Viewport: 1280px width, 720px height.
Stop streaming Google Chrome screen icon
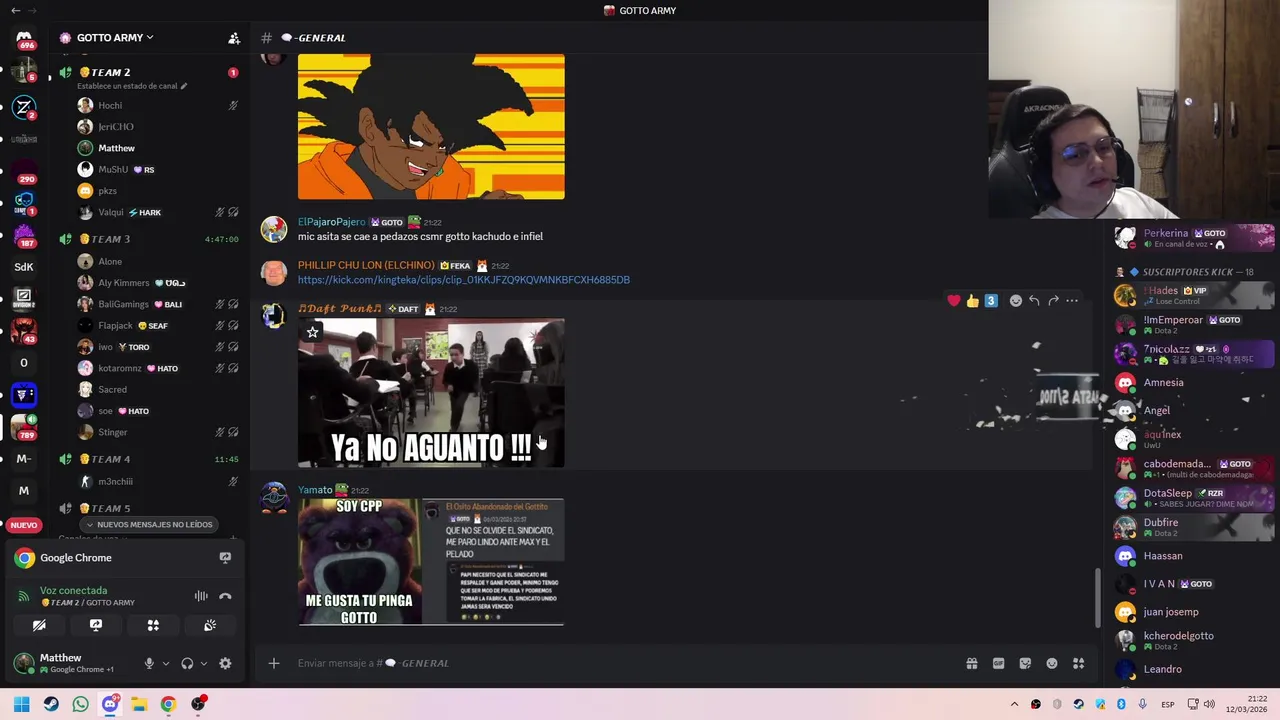click(x=225, y=558)
